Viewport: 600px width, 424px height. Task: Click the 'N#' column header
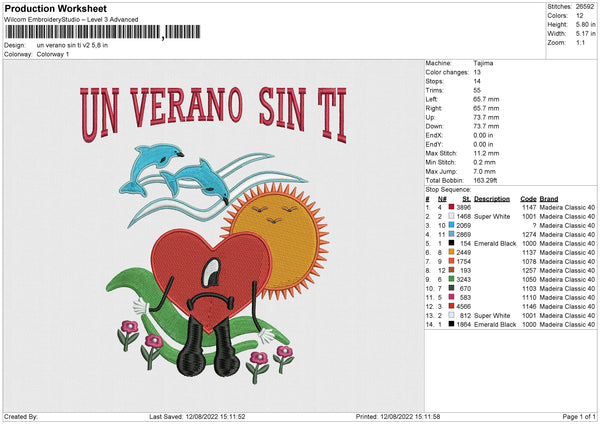pyautogui.click(x=442, y=199)
